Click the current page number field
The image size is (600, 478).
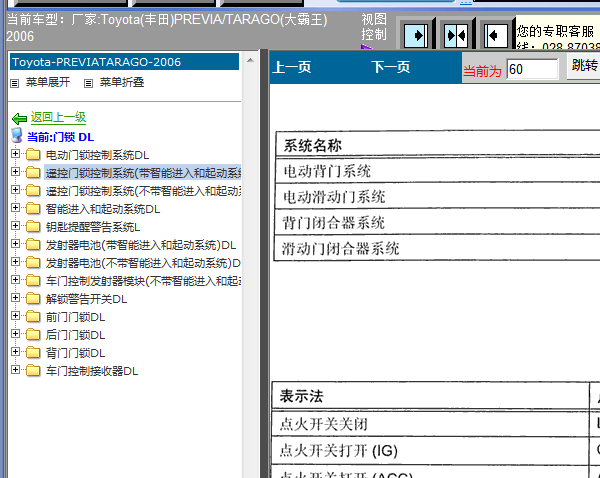tap(532, 69)
